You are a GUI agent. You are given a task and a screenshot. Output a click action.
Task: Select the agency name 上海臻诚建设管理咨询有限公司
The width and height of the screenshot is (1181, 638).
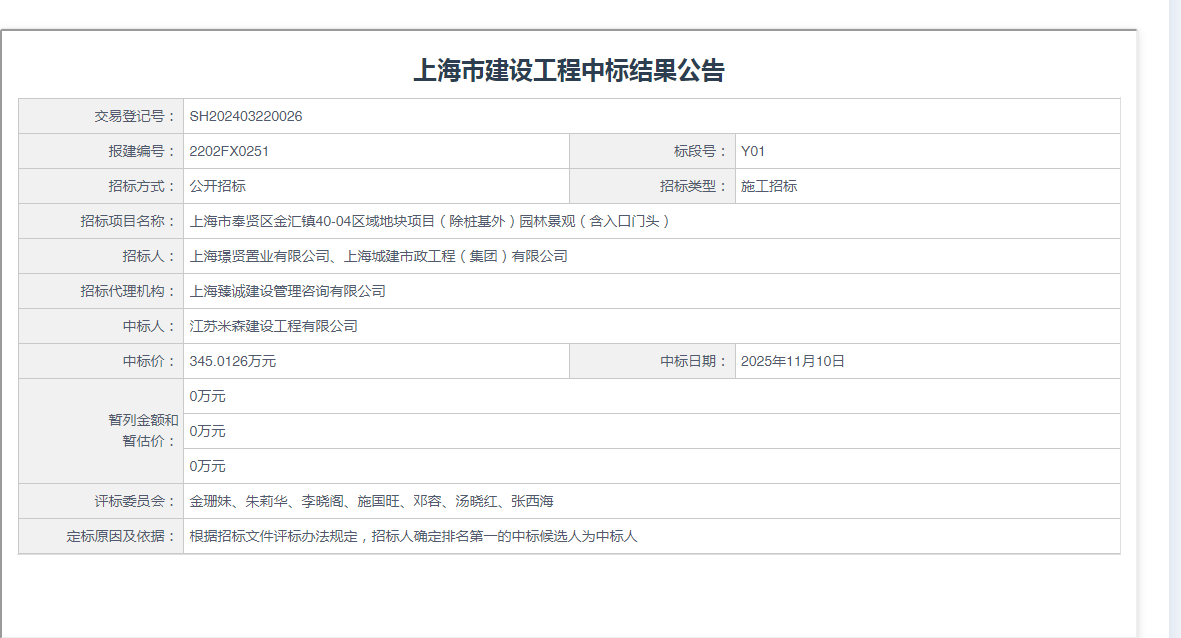288,291
